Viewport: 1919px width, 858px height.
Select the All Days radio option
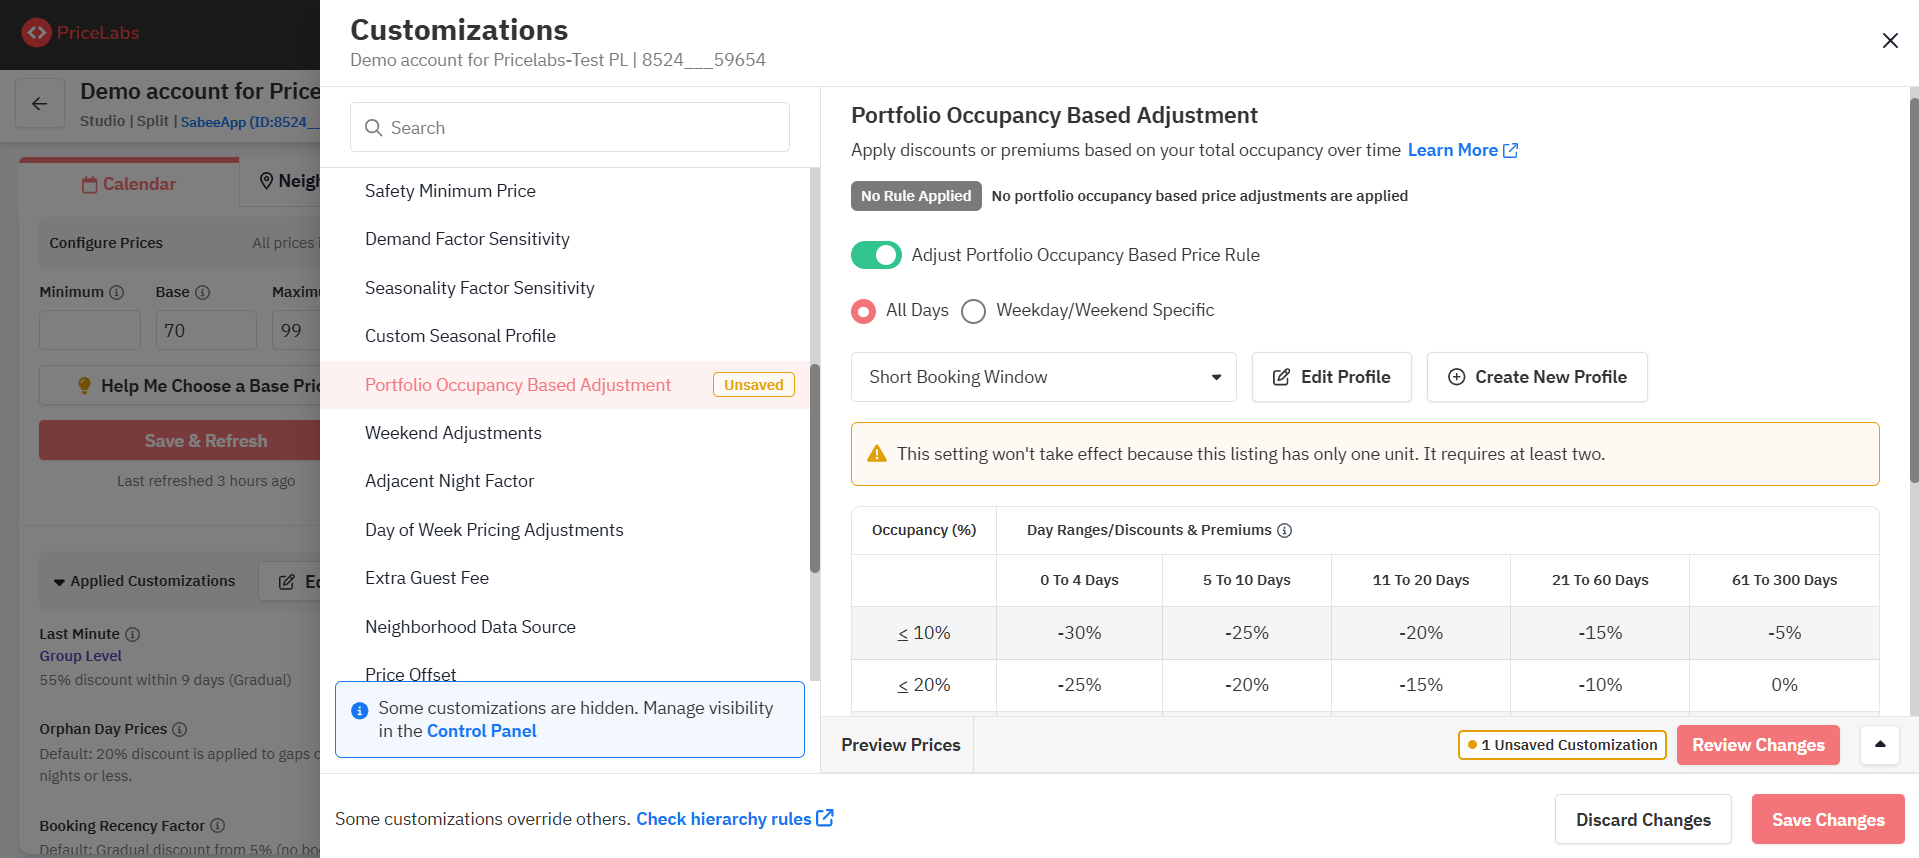(863, 311)
